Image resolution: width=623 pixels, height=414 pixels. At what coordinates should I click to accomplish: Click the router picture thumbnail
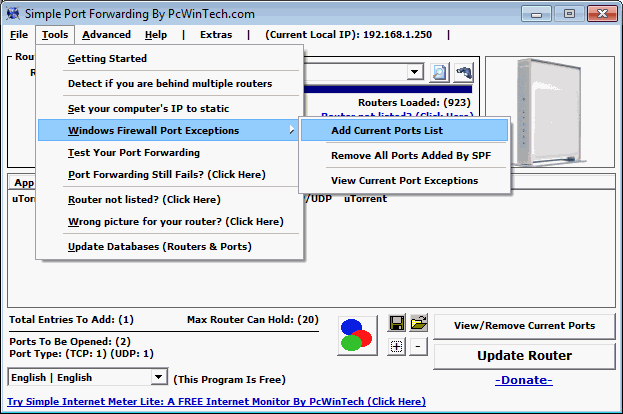(x=550, y=112)
